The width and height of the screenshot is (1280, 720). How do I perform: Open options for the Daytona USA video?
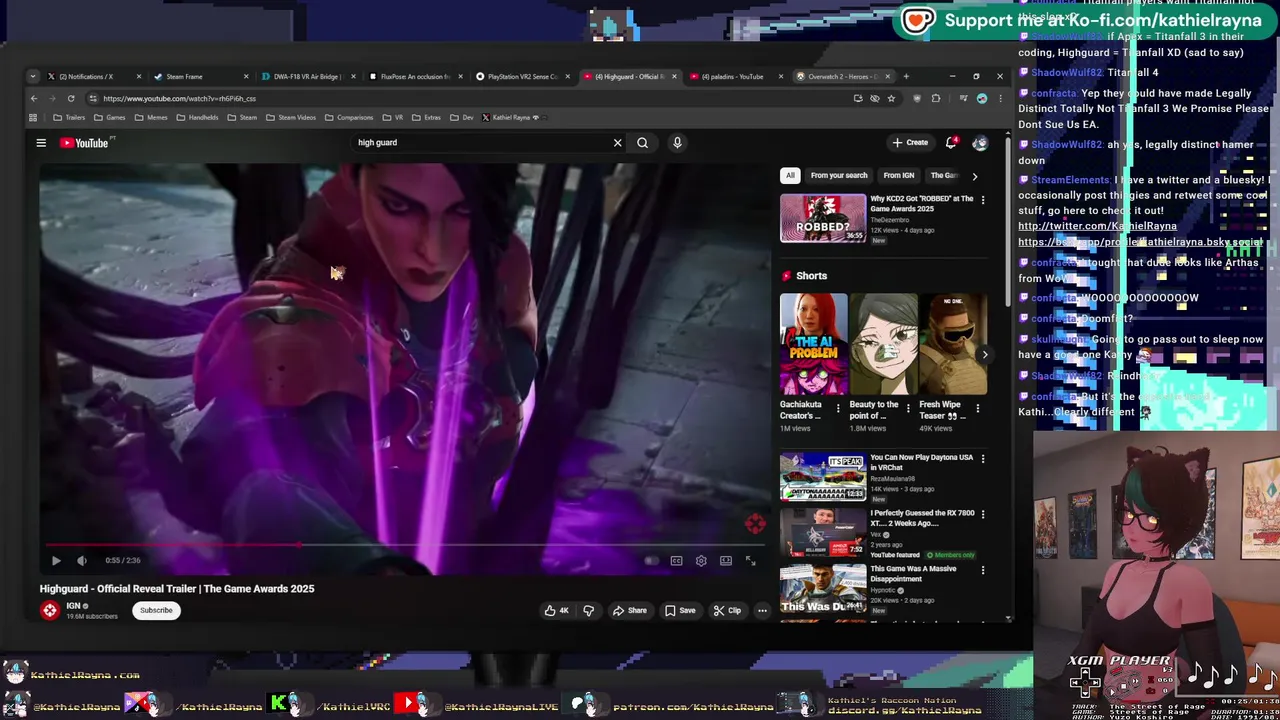coord(982,459)
